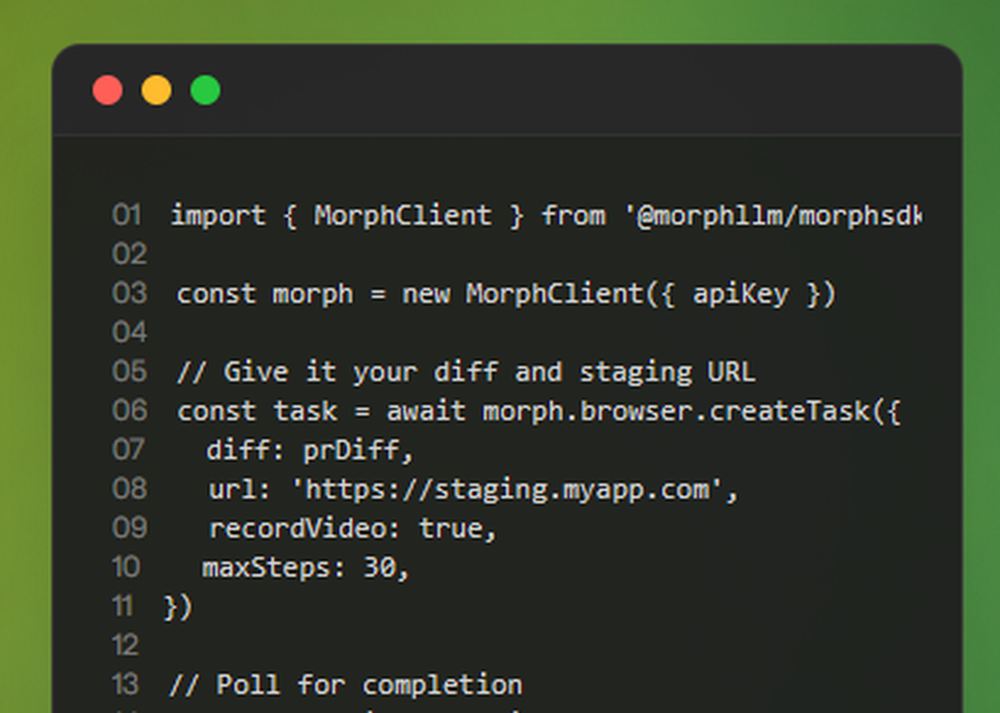Click line number 08 in the gutter

128,490
